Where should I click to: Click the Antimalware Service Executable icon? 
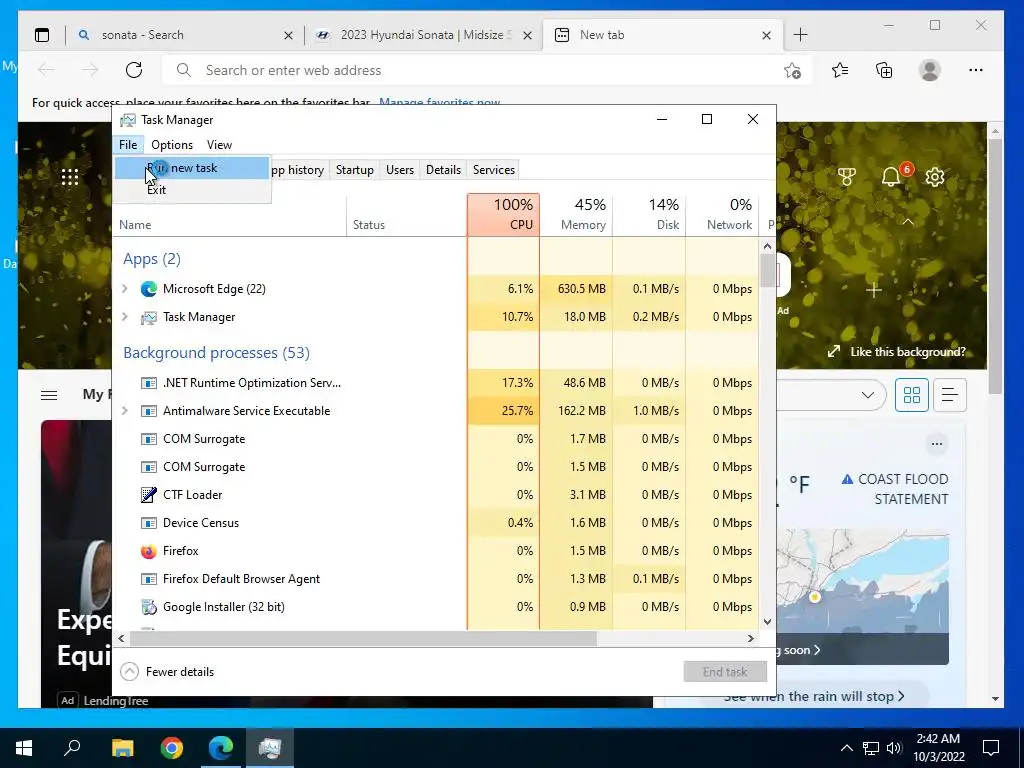click(x=149, y=411)
